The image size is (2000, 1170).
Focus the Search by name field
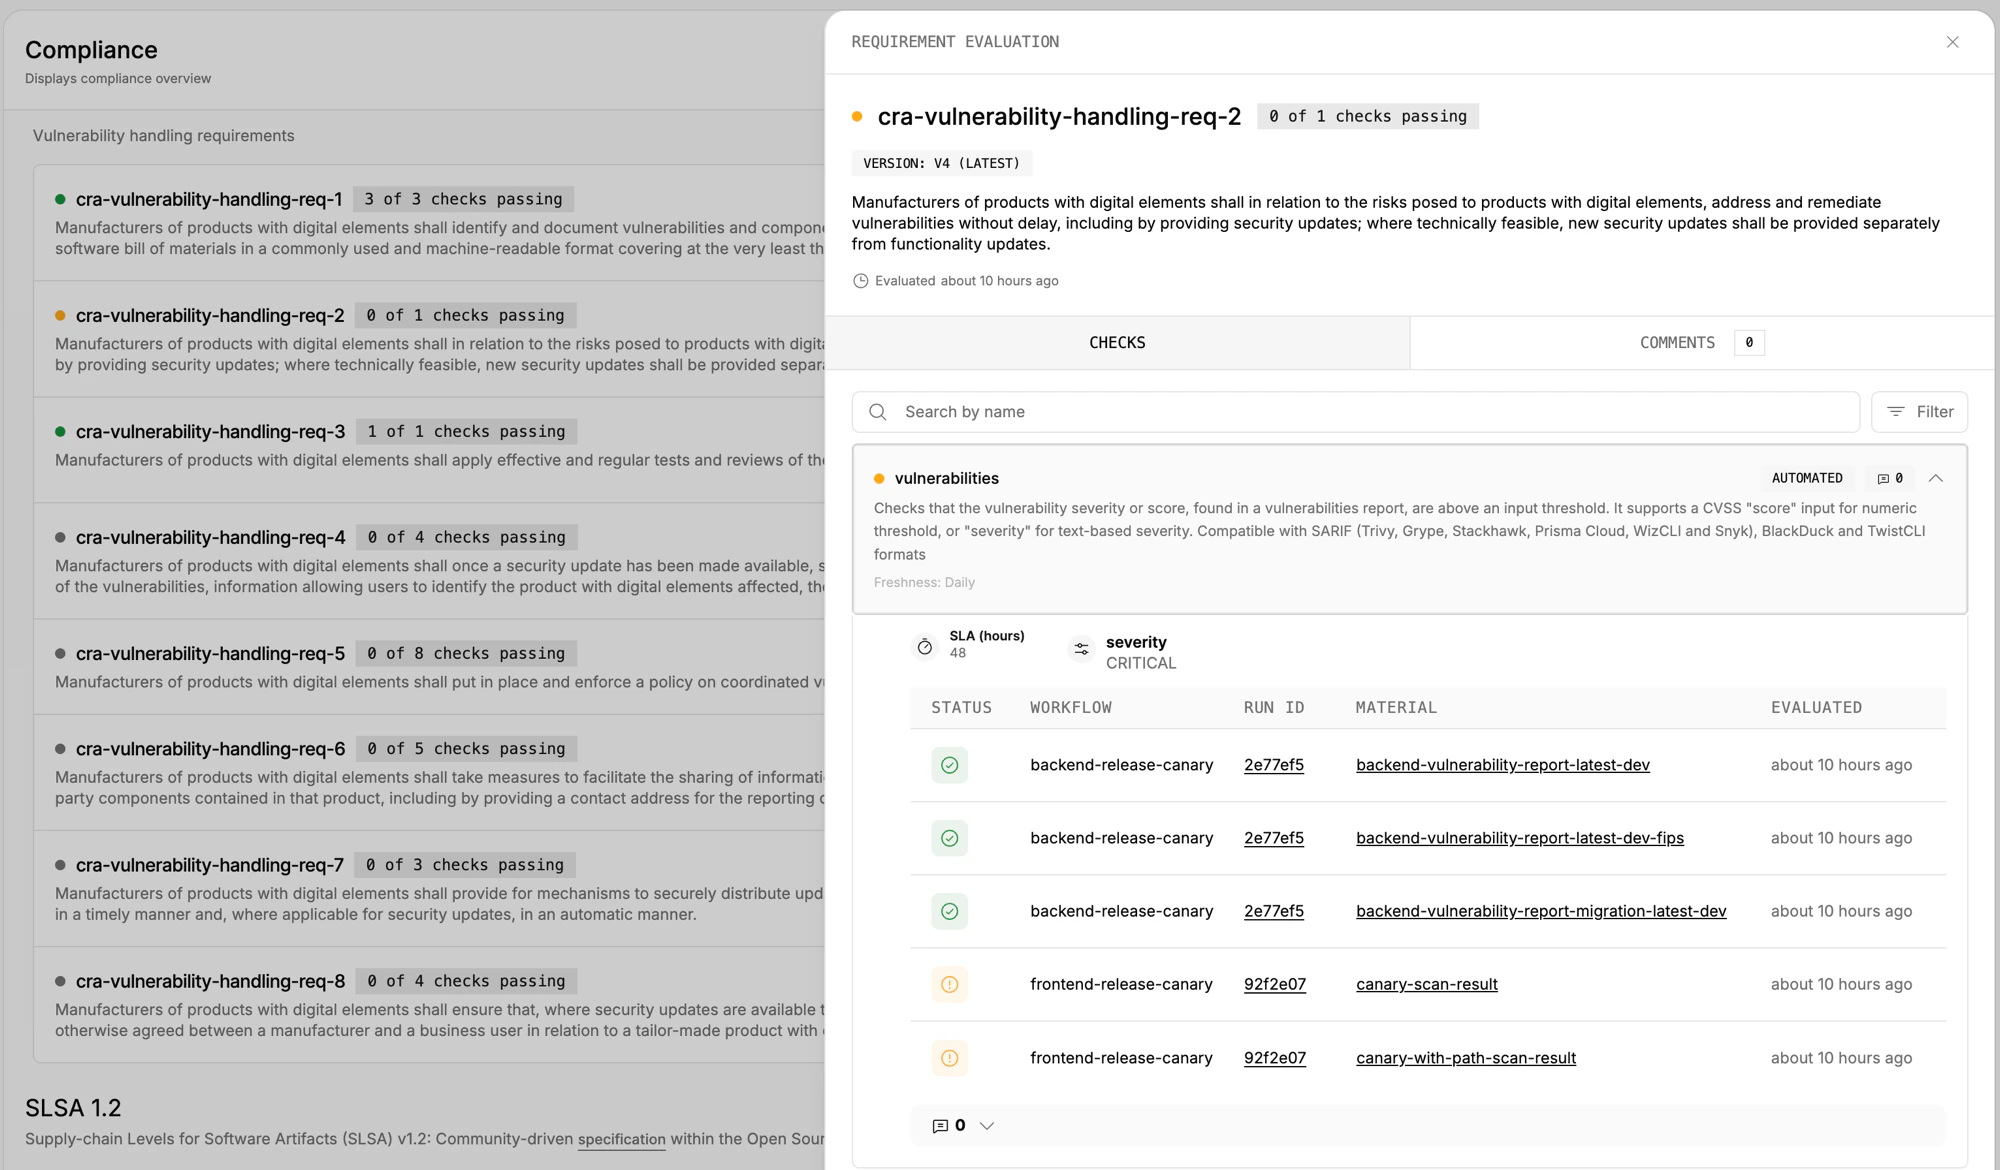point(1355,412)
